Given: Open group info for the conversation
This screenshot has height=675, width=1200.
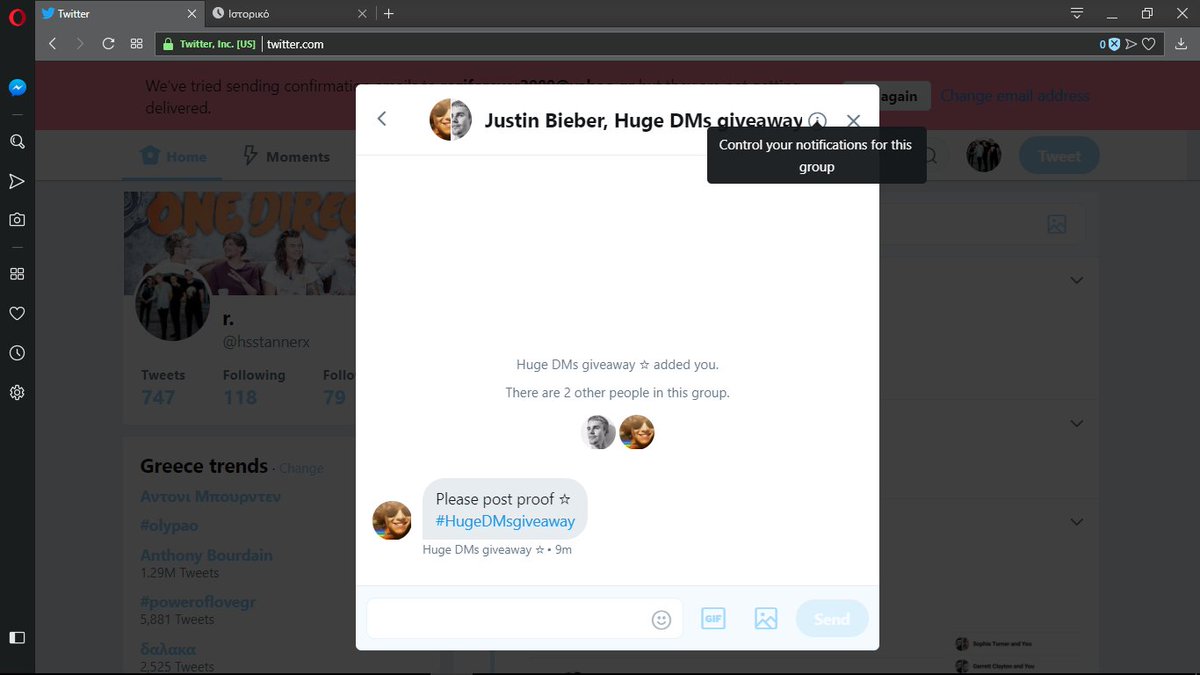Looking at the screenshot, I should point(817,120).
